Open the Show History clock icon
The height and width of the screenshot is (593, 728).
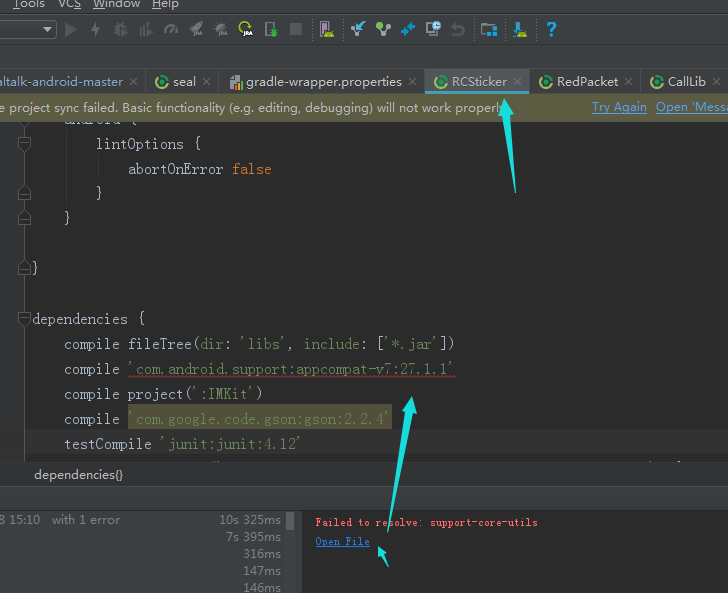pos(433,29)
